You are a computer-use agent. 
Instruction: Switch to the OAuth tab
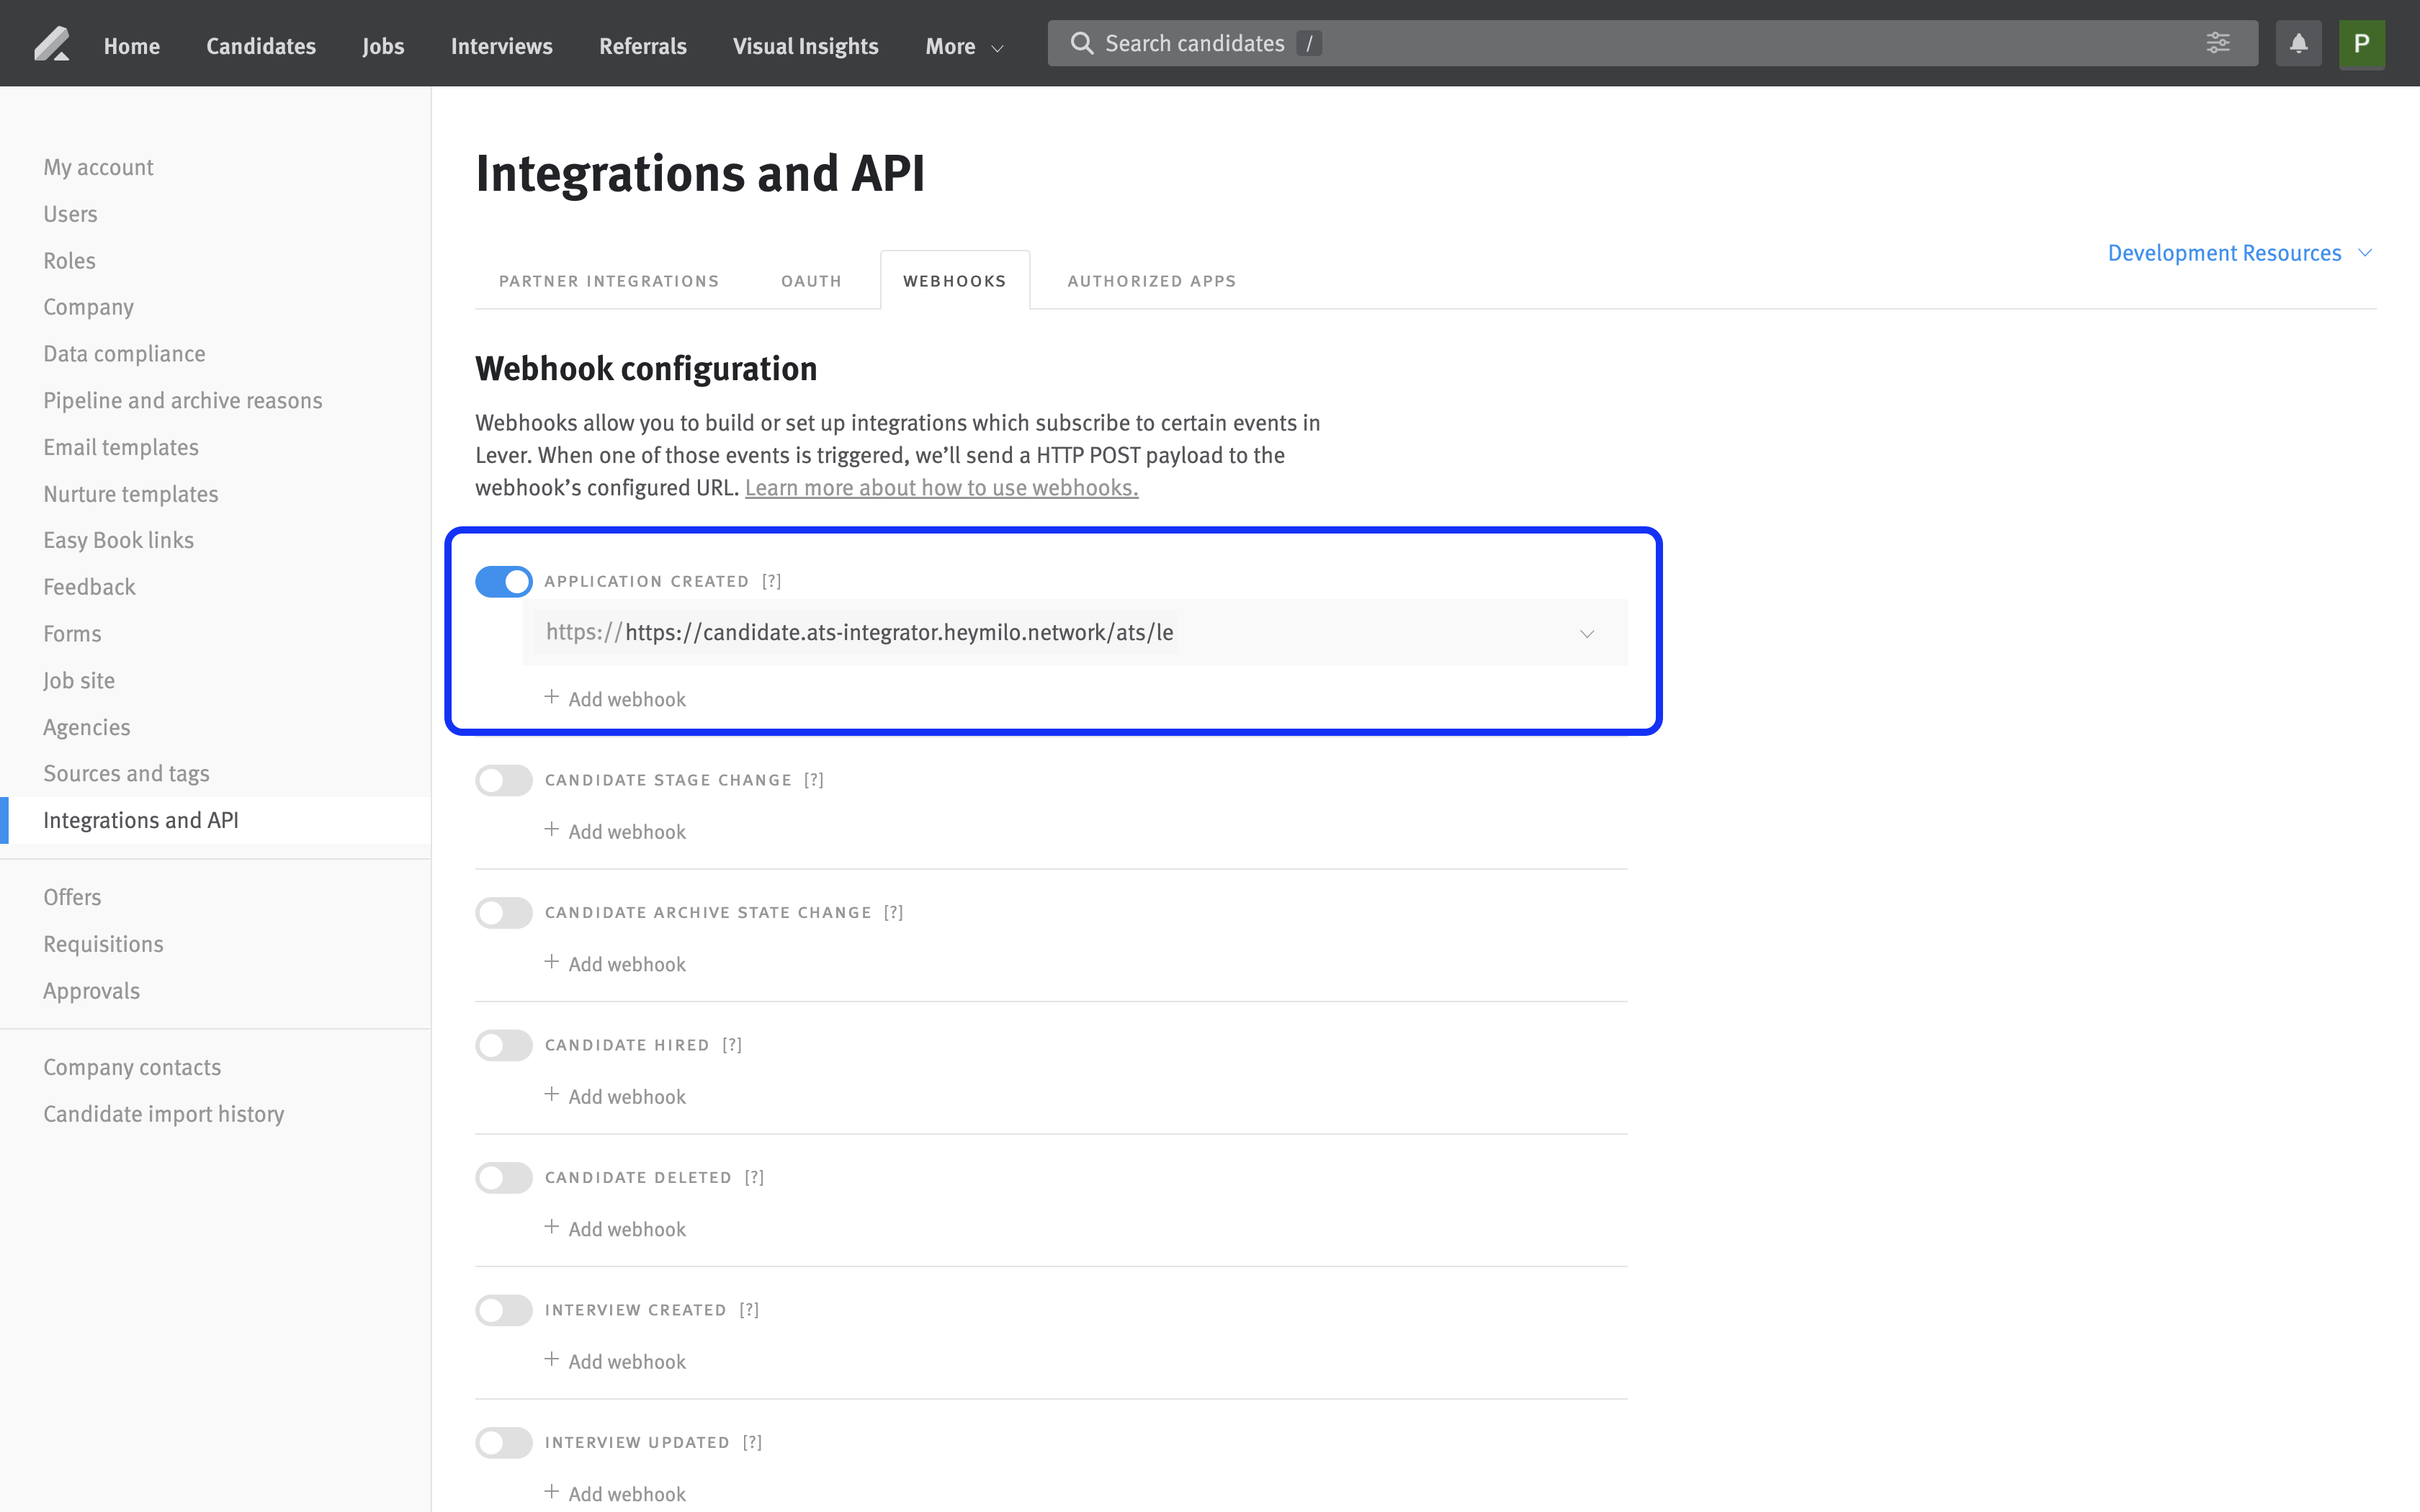811,281
